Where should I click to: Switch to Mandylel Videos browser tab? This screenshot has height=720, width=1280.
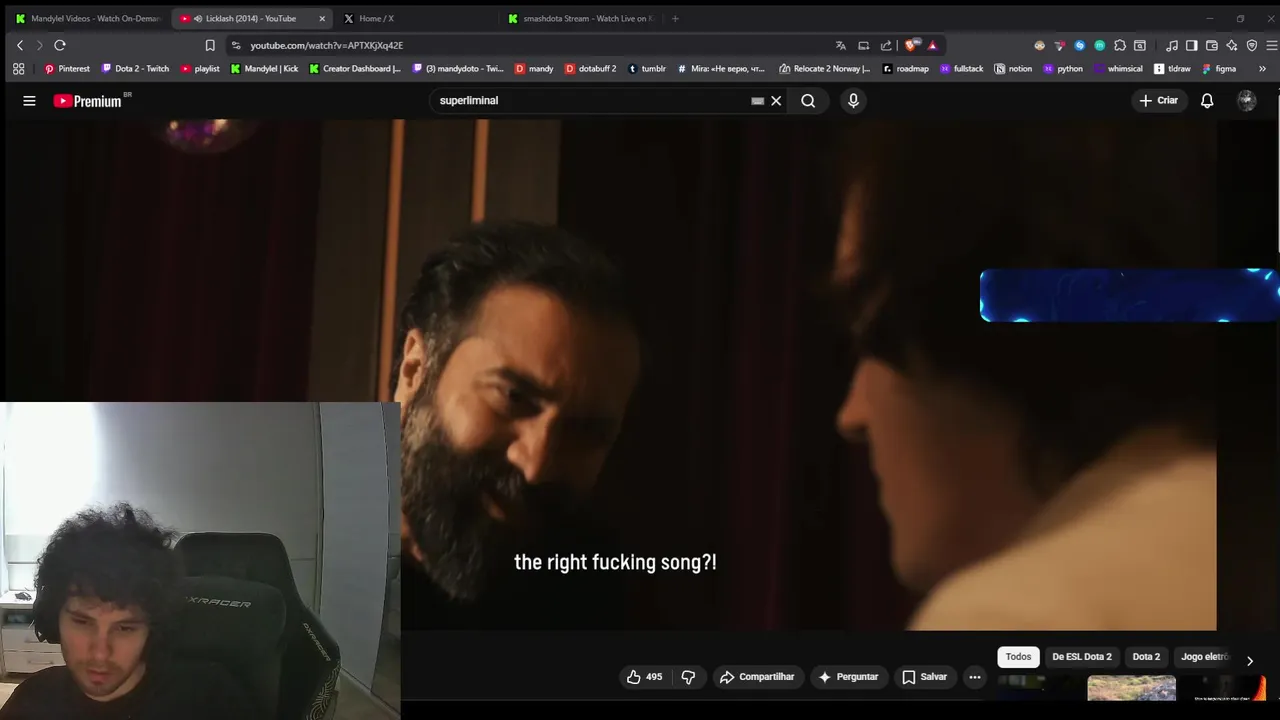point(88,18)
